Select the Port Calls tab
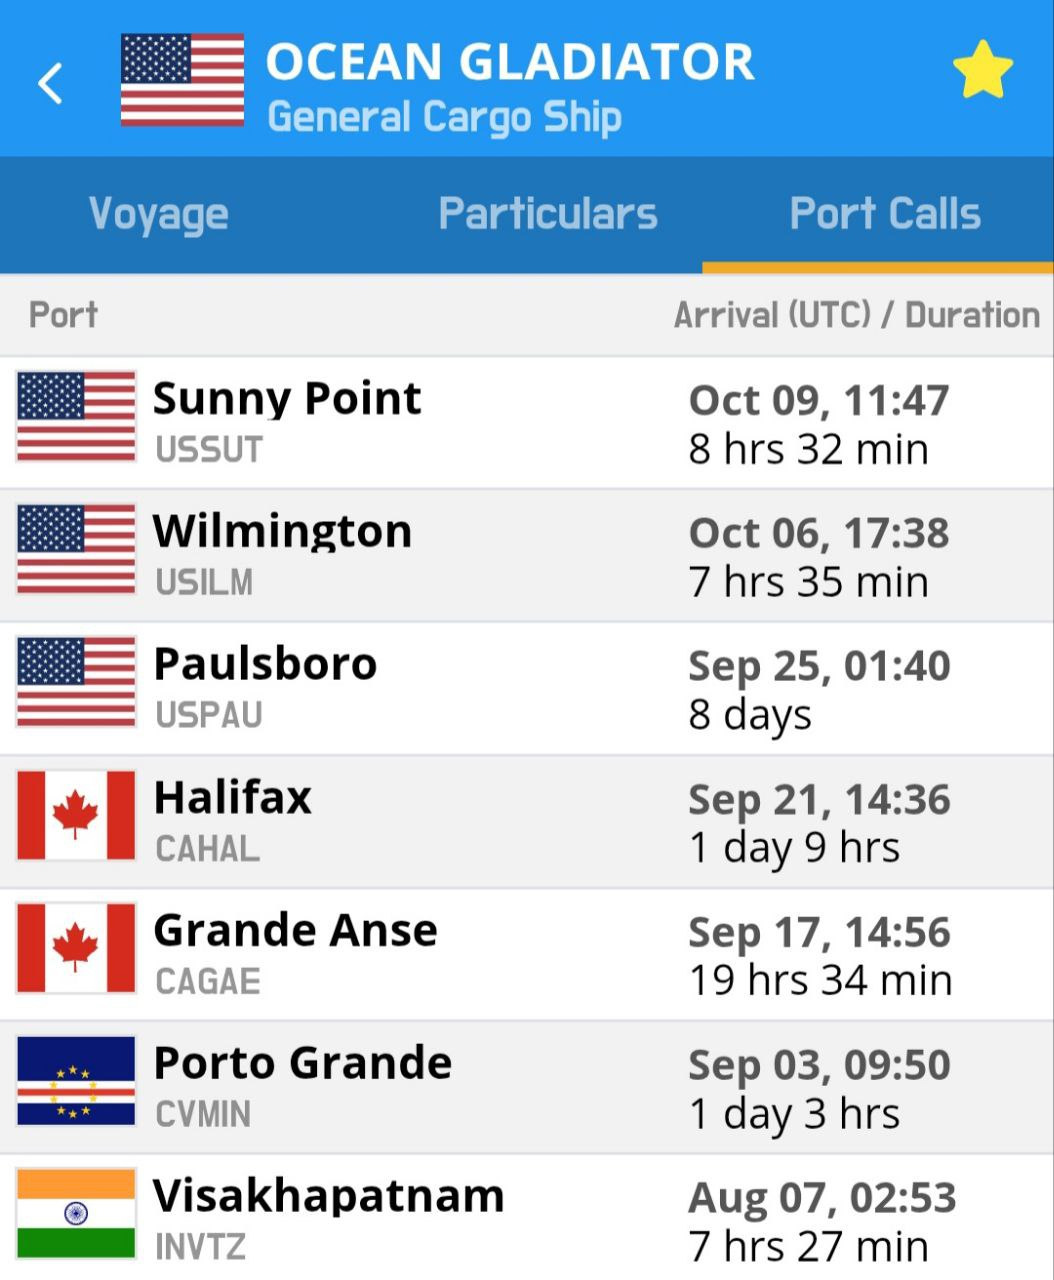 coord(885,214)
